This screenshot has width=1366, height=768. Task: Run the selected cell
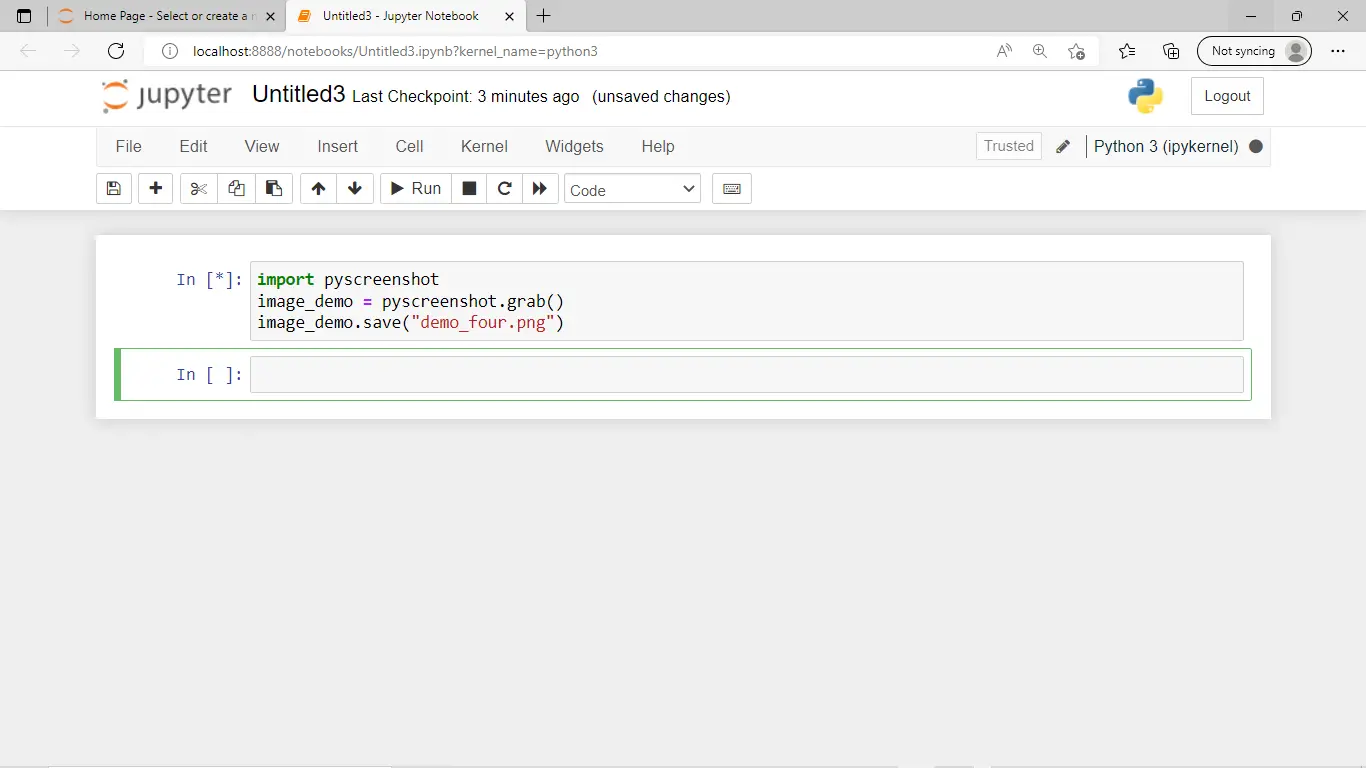[414, 188]
